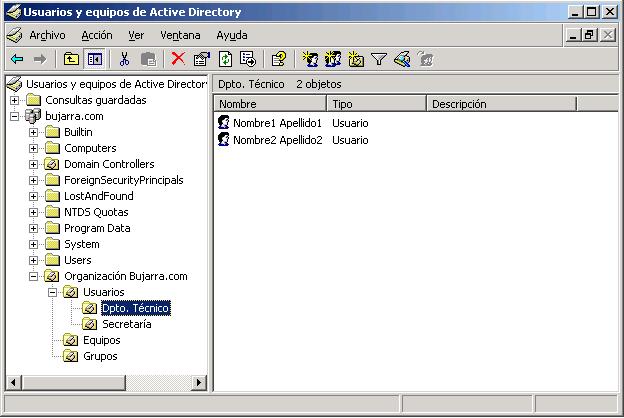Click the tree pane horizontal scrollbar thumb
Image resolution: width=624 pixels, height=418 pixels.
tap(73, 383)
